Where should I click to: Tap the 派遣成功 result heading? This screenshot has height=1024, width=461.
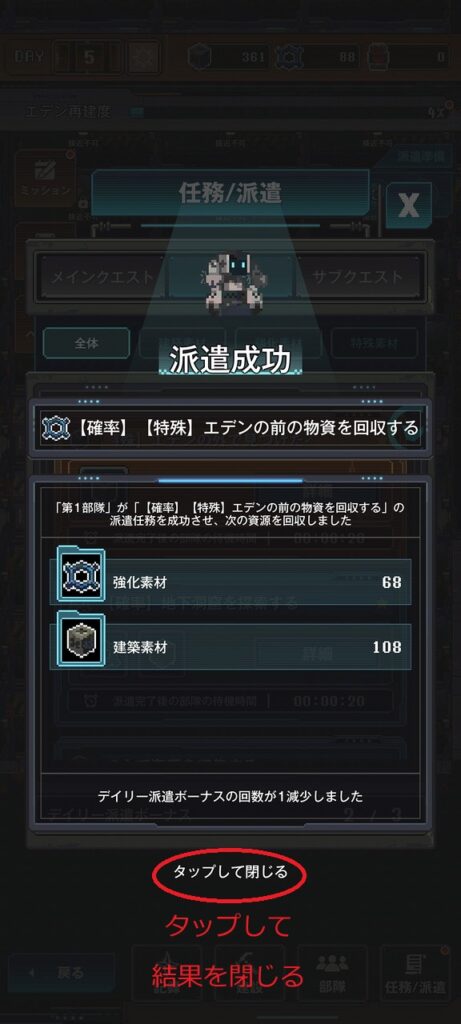coord(230,361)
